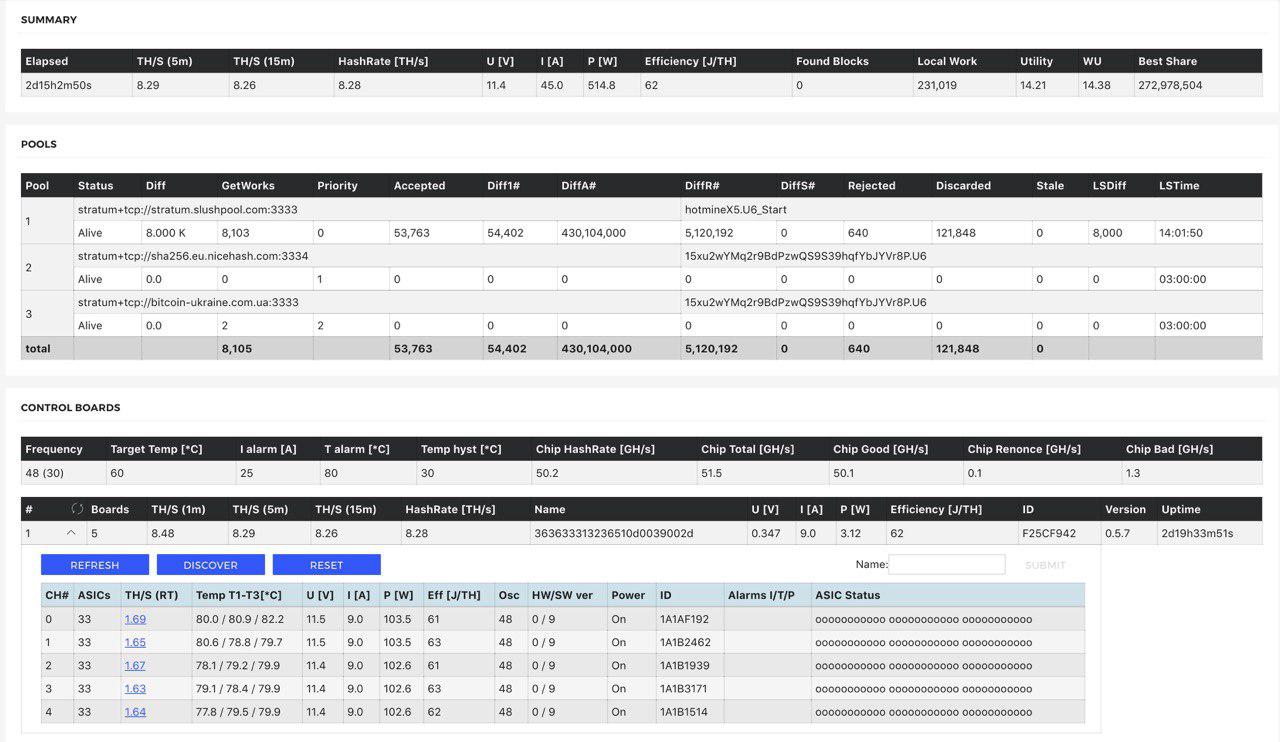Click the total row GetWorks value 8,105

click(x=236, y=349)
